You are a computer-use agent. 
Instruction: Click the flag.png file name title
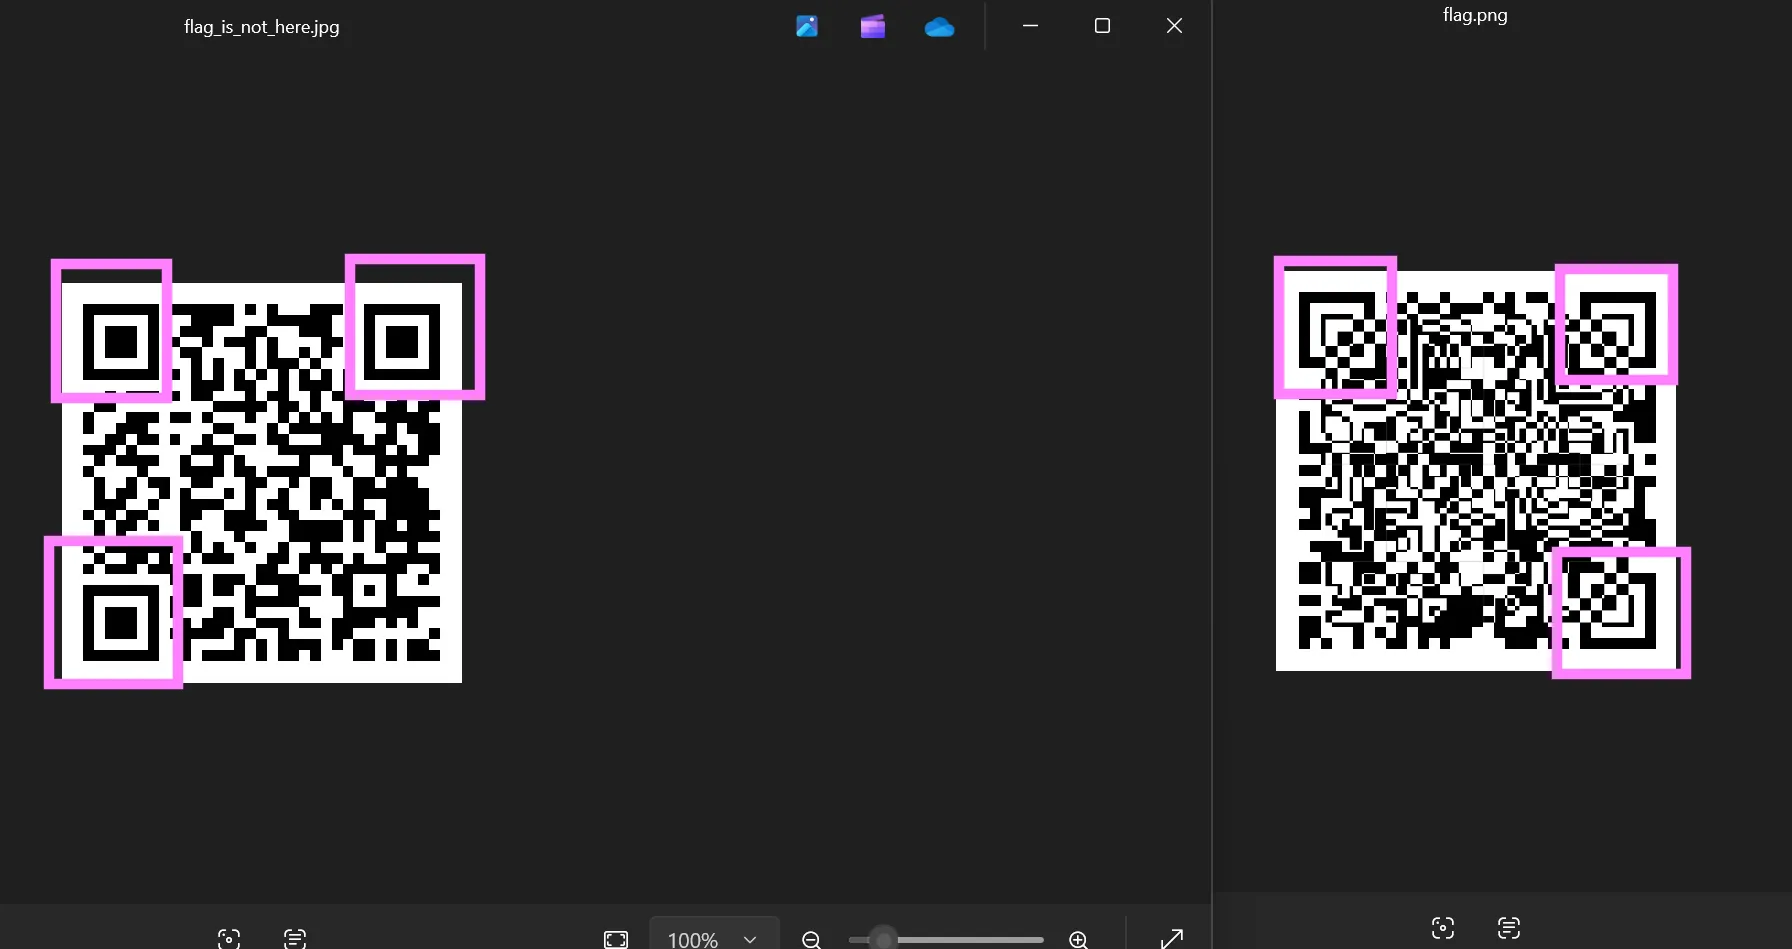tap(1475, 15)
